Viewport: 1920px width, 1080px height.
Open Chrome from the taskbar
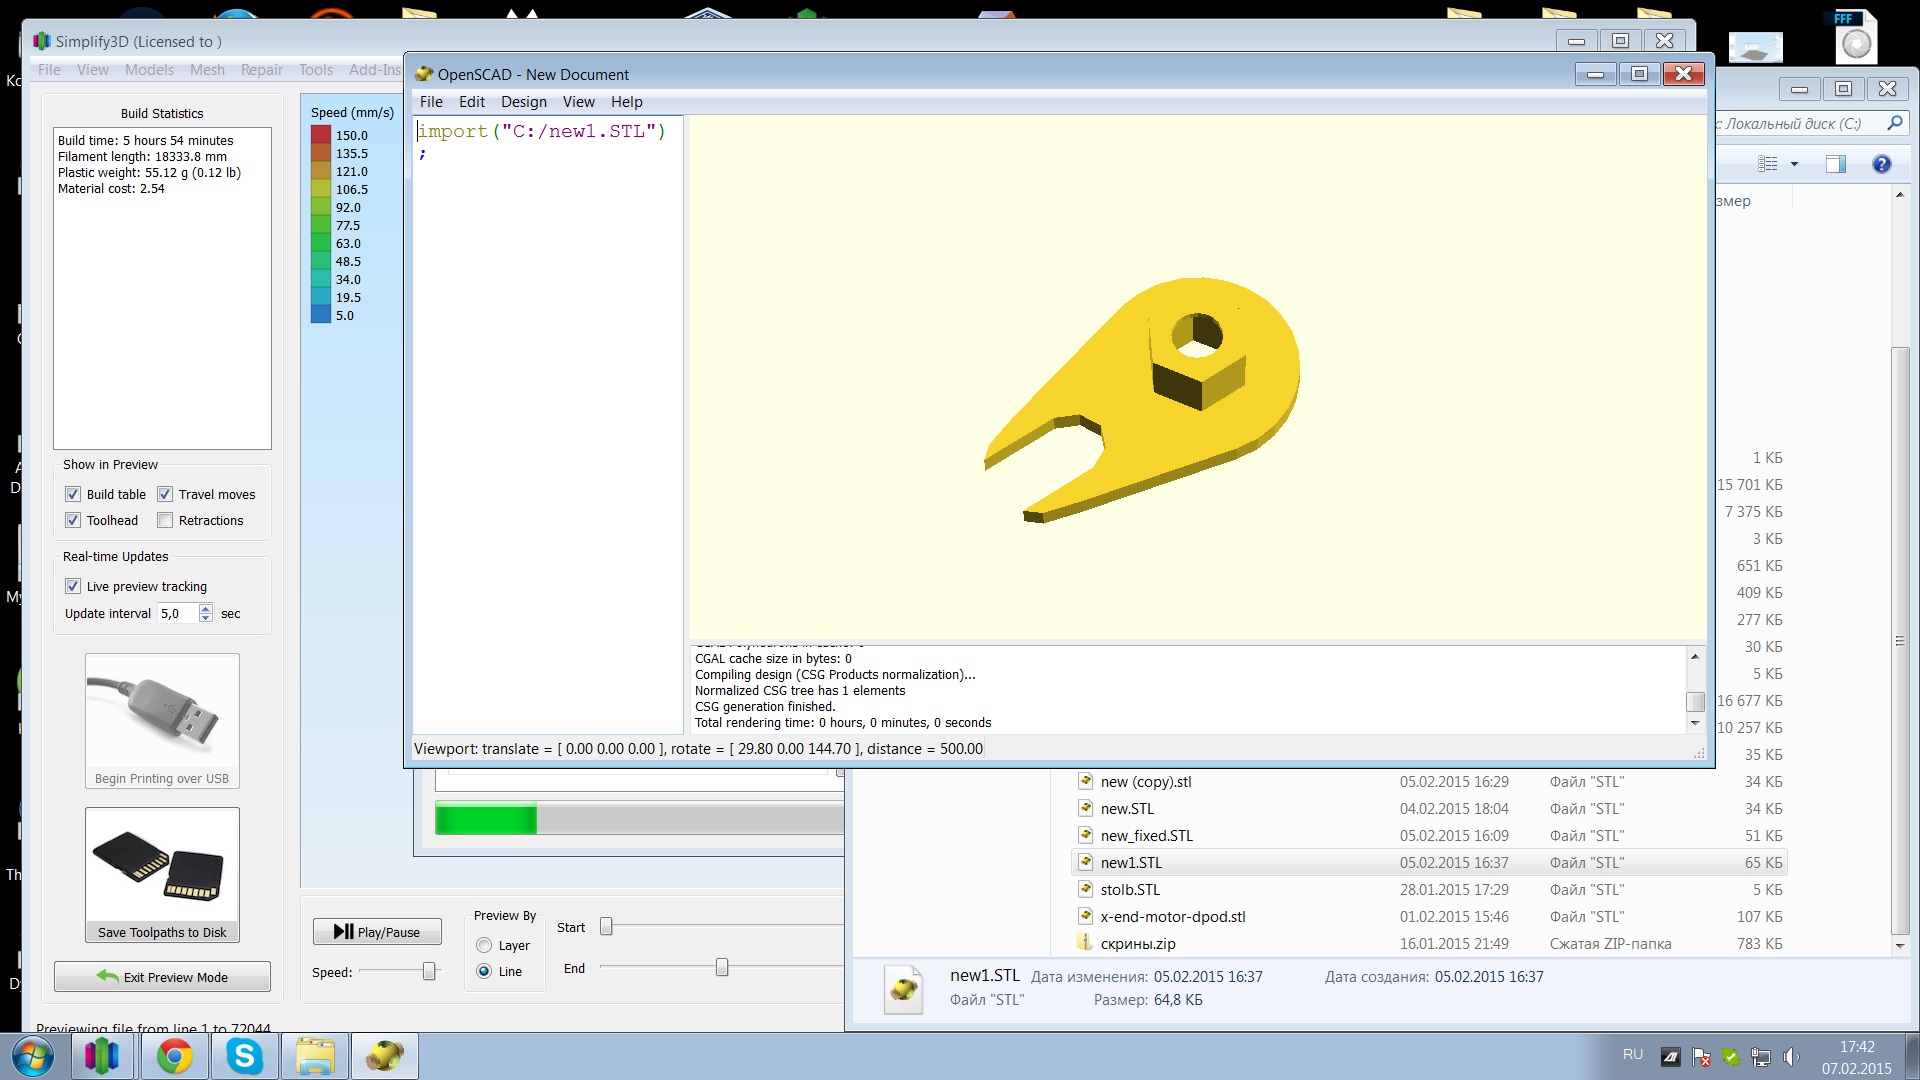(x=174, y=1056)
